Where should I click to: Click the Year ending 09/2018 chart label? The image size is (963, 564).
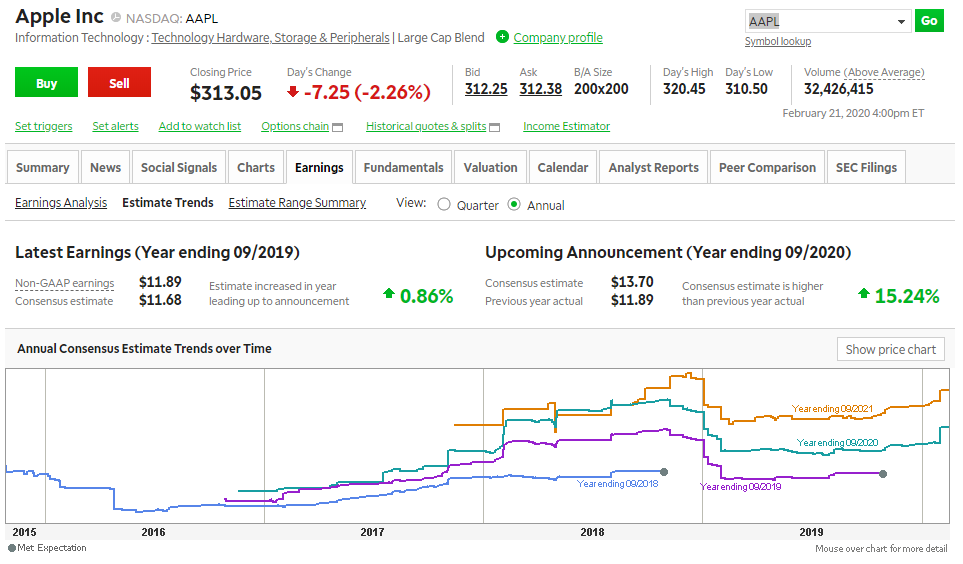(617, 484)
